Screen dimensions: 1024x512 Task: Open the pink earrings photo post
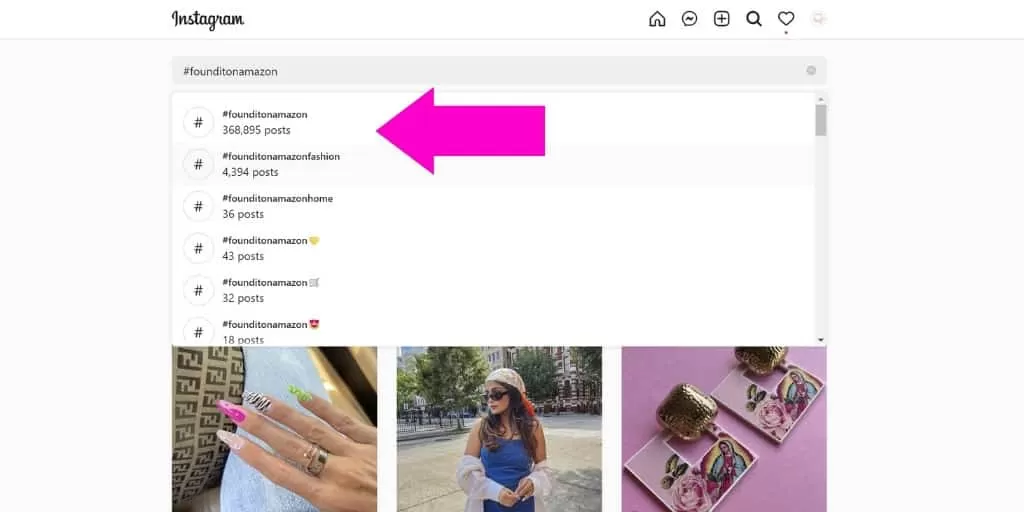coord(724,429)
